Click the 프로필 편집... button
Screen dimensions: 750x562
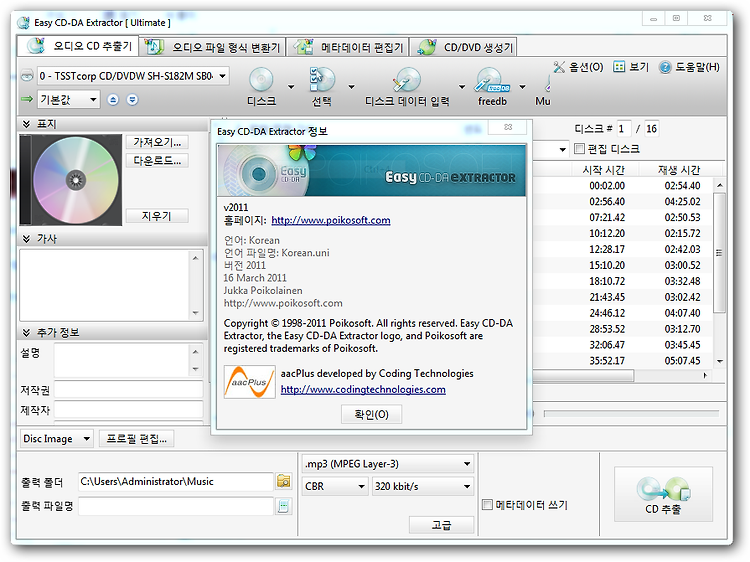coord(136,439)
